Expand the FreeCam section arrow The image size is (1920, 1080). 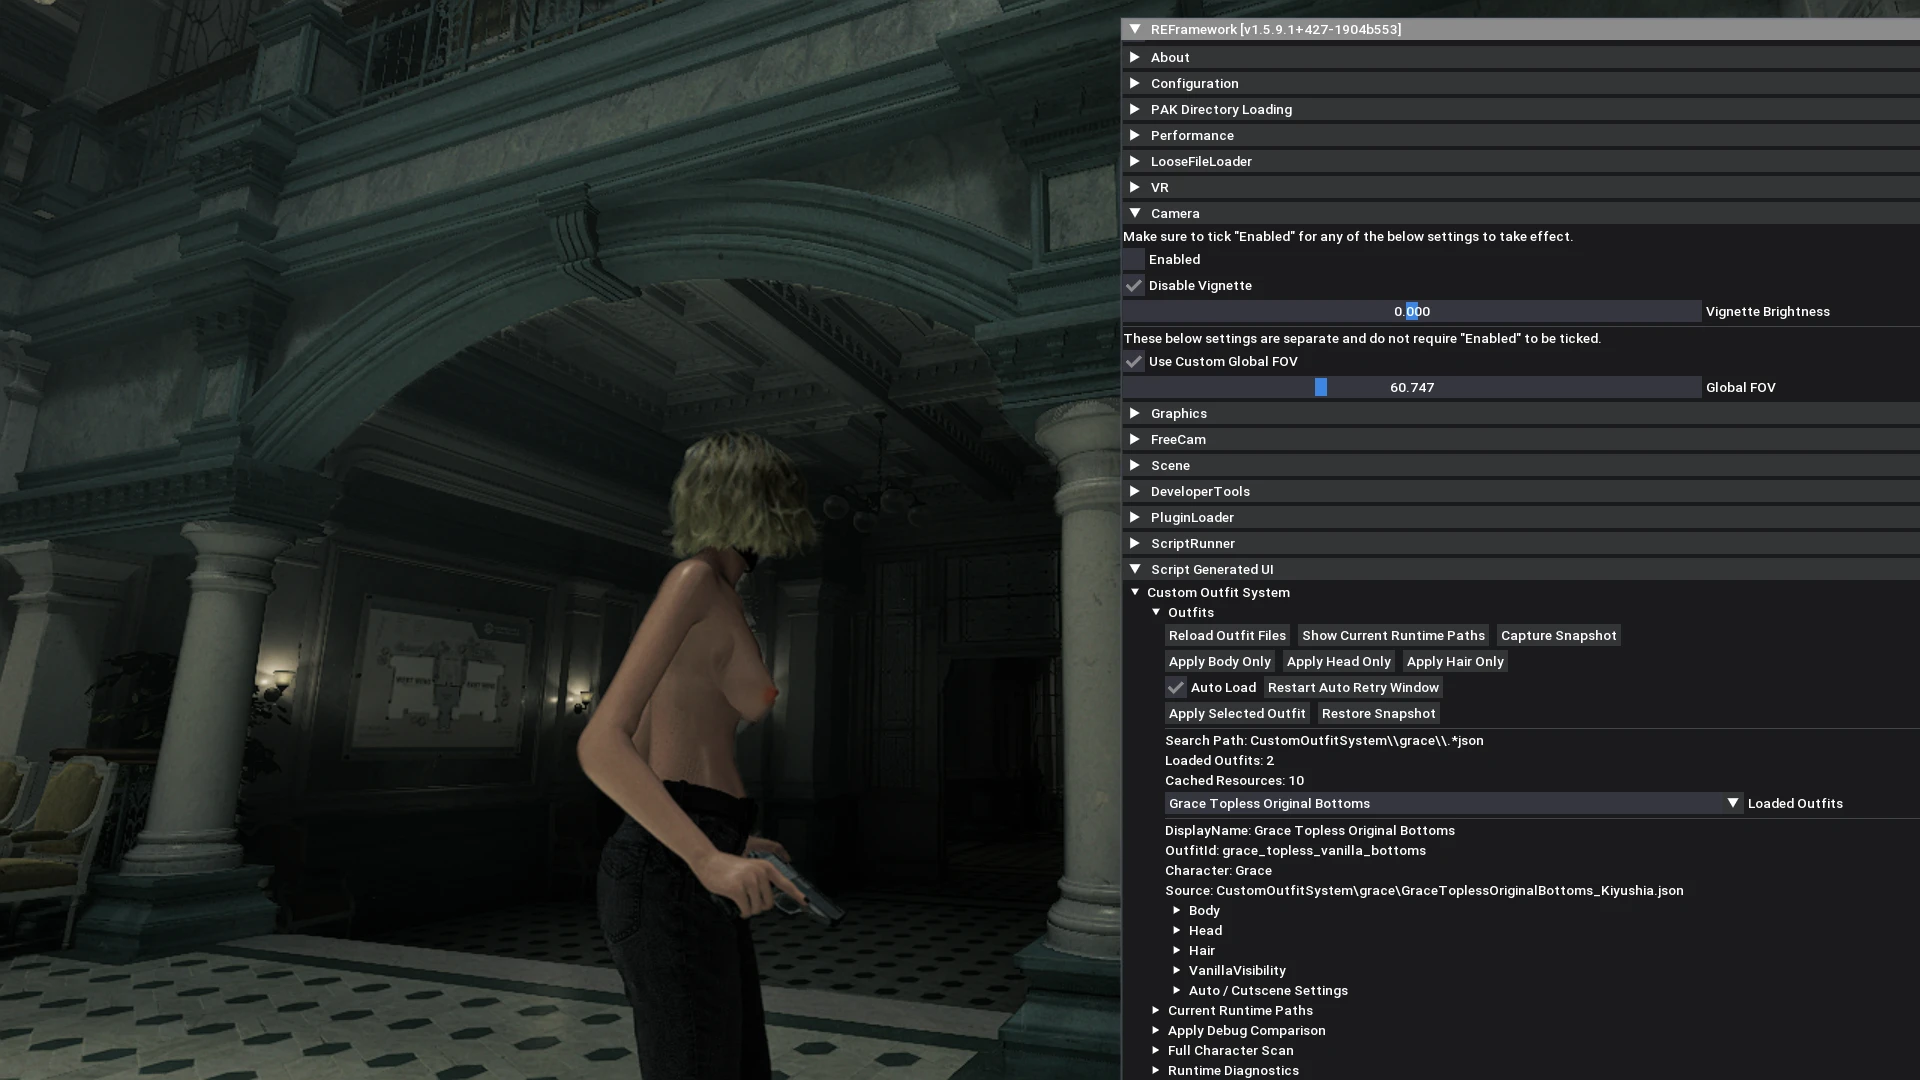pos(1135,439)
